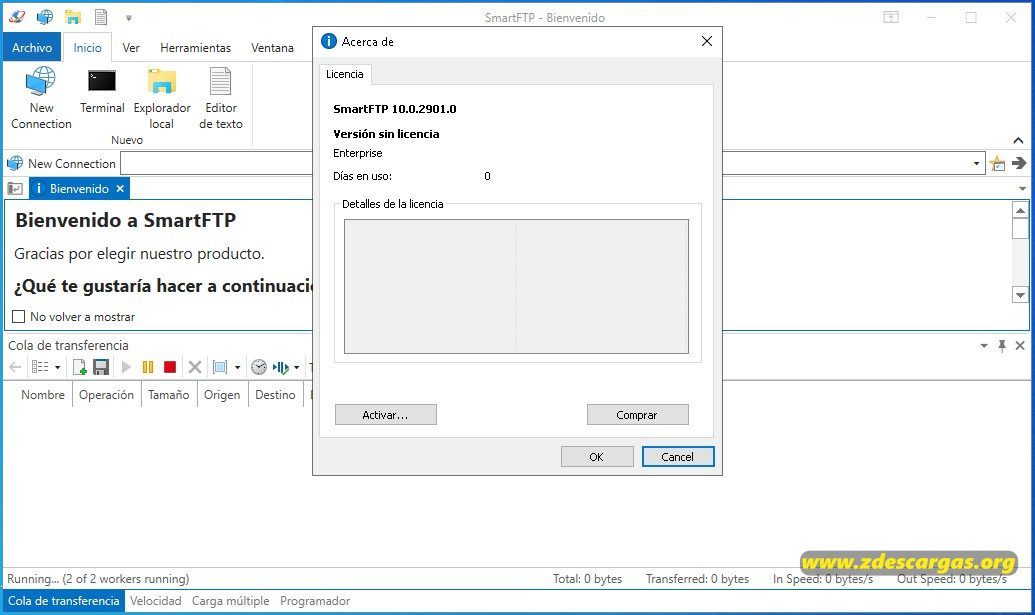Click New Connection address bar label
The image size is (1035, 615).
(x=71, y=164)
